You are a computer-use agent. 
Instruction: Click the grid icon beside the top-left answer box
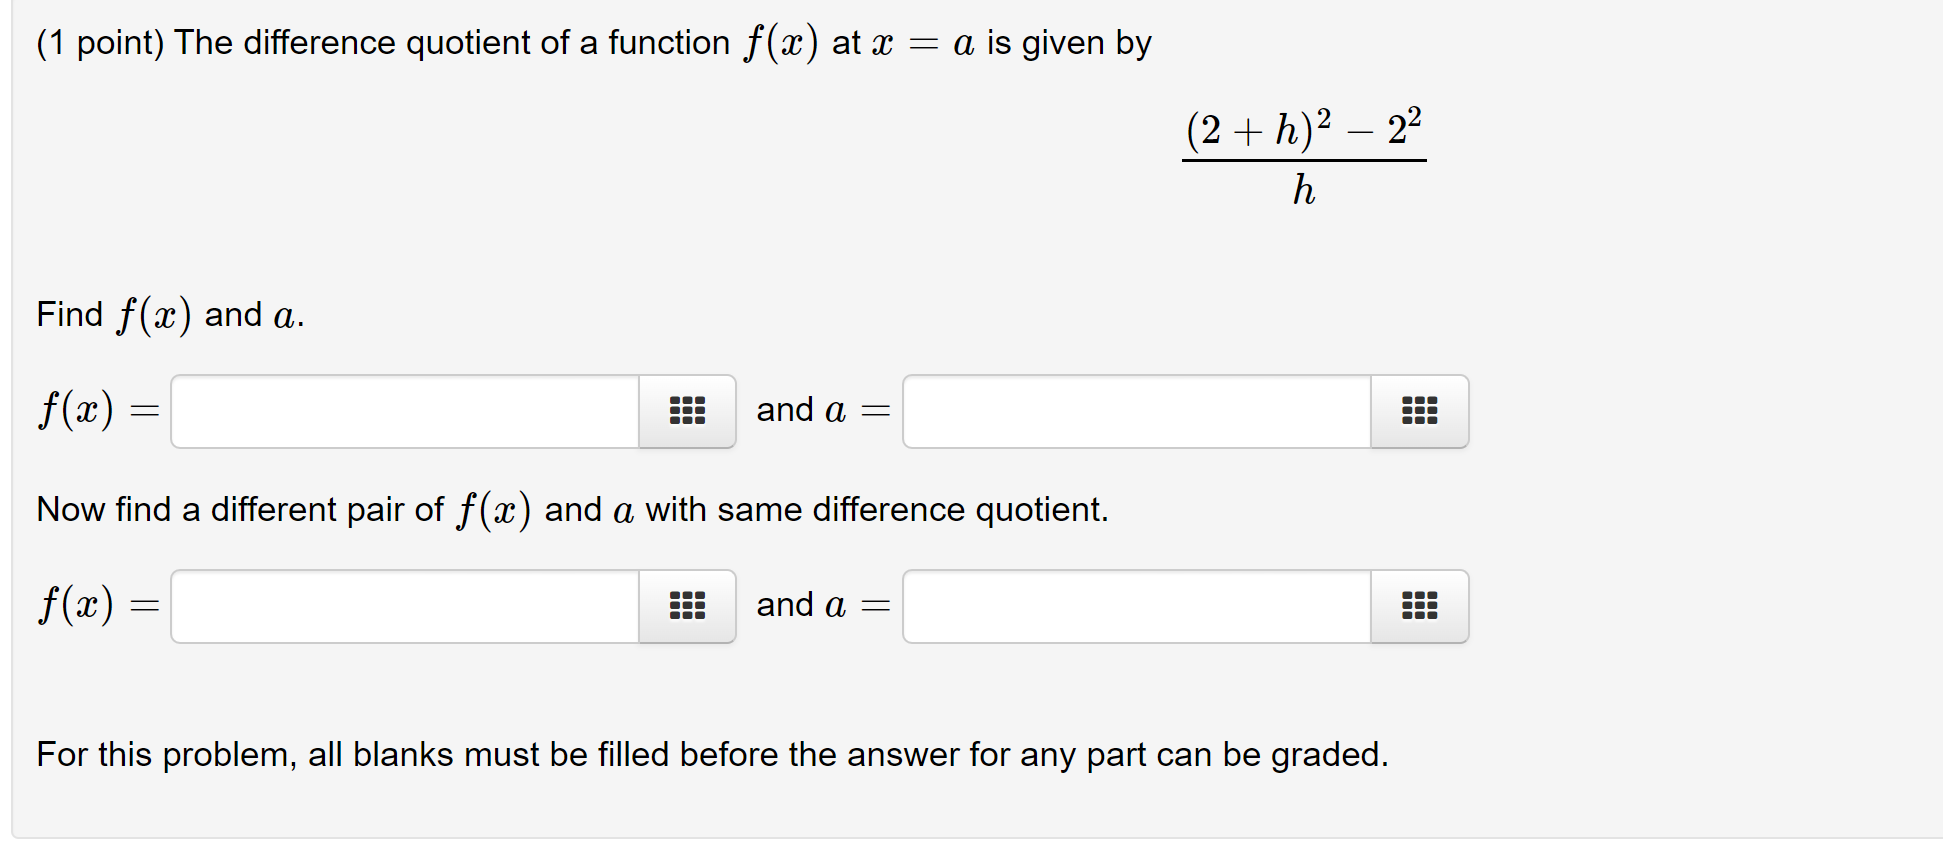(687, 411)
